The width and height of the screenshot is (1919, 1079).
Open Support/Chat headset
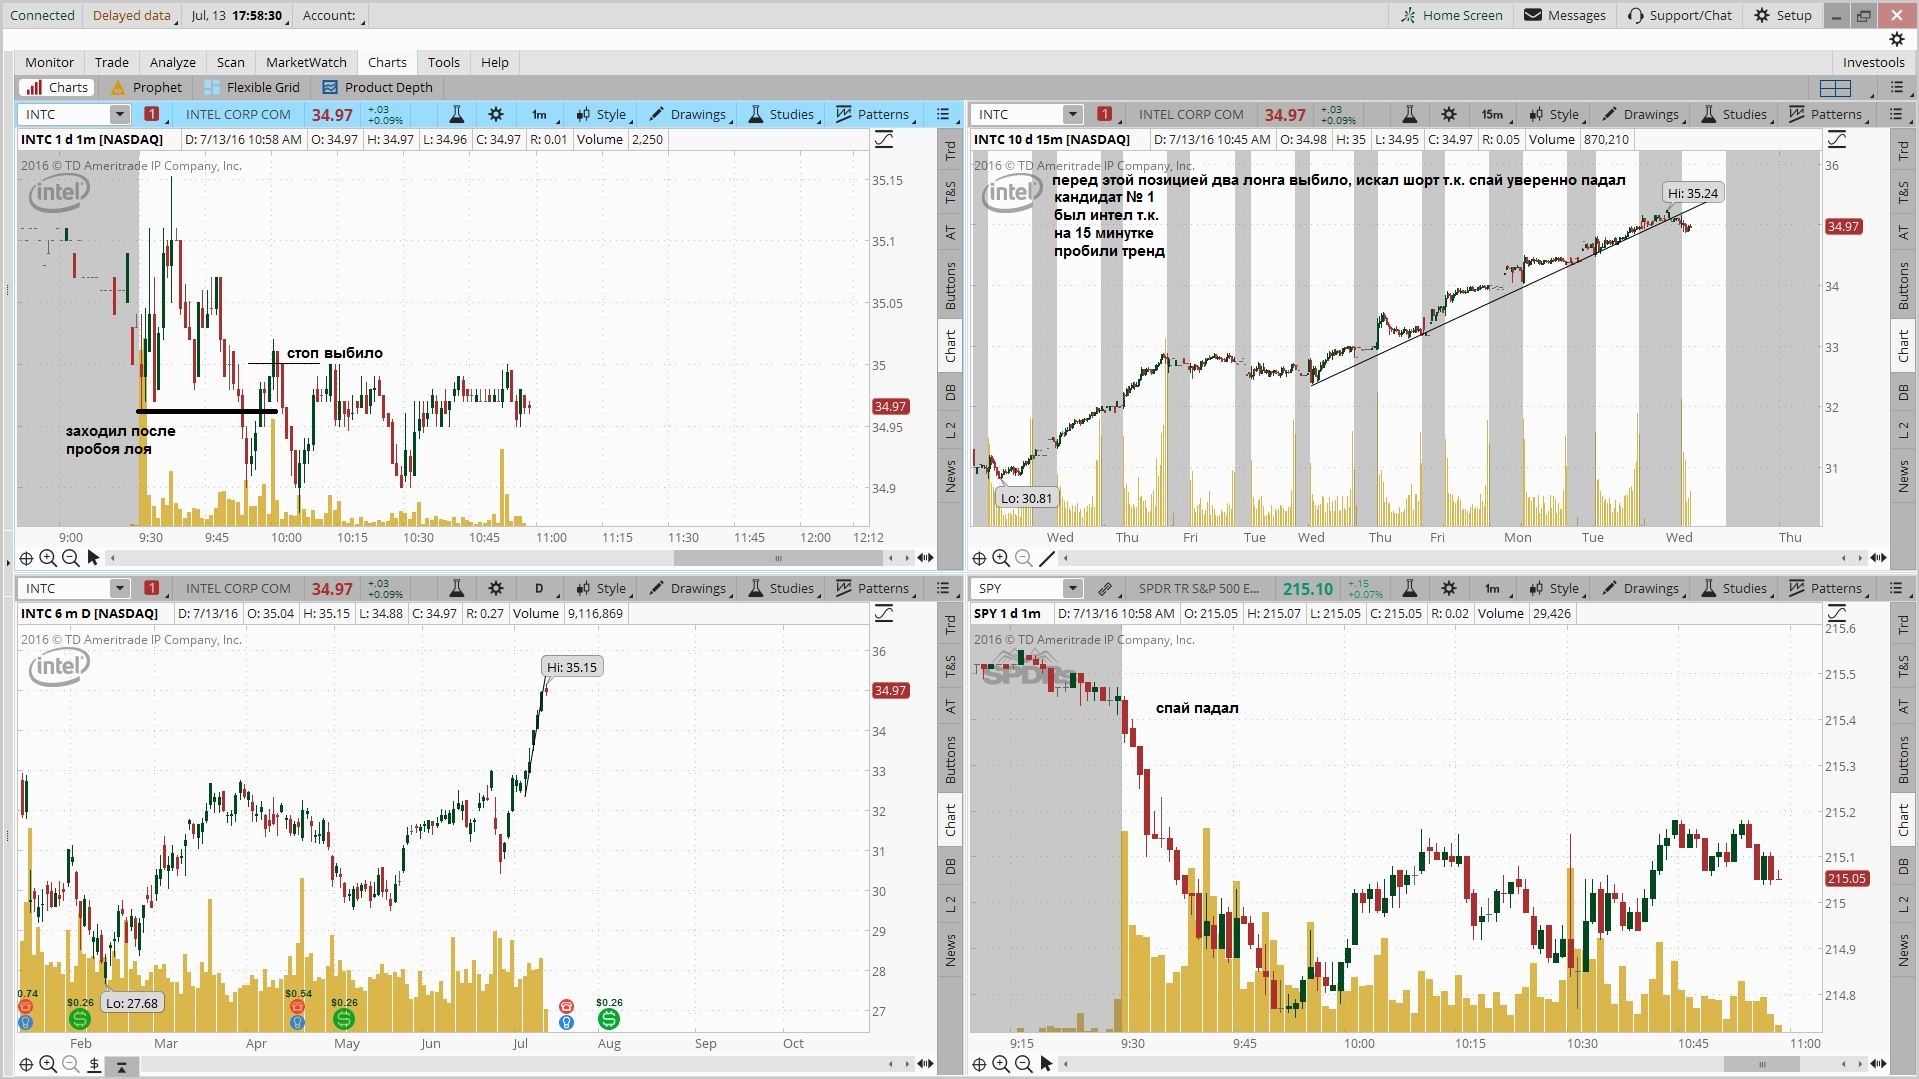[1679, 15]
